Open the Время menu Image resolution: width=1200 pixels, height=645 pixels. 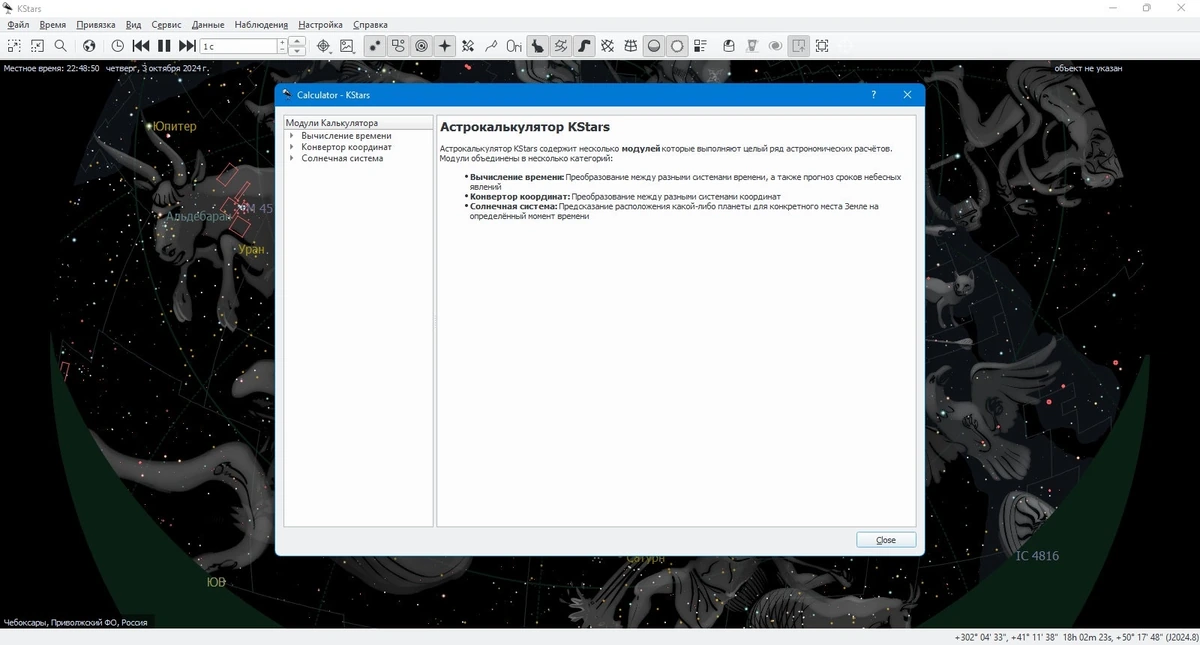[53, 24]
